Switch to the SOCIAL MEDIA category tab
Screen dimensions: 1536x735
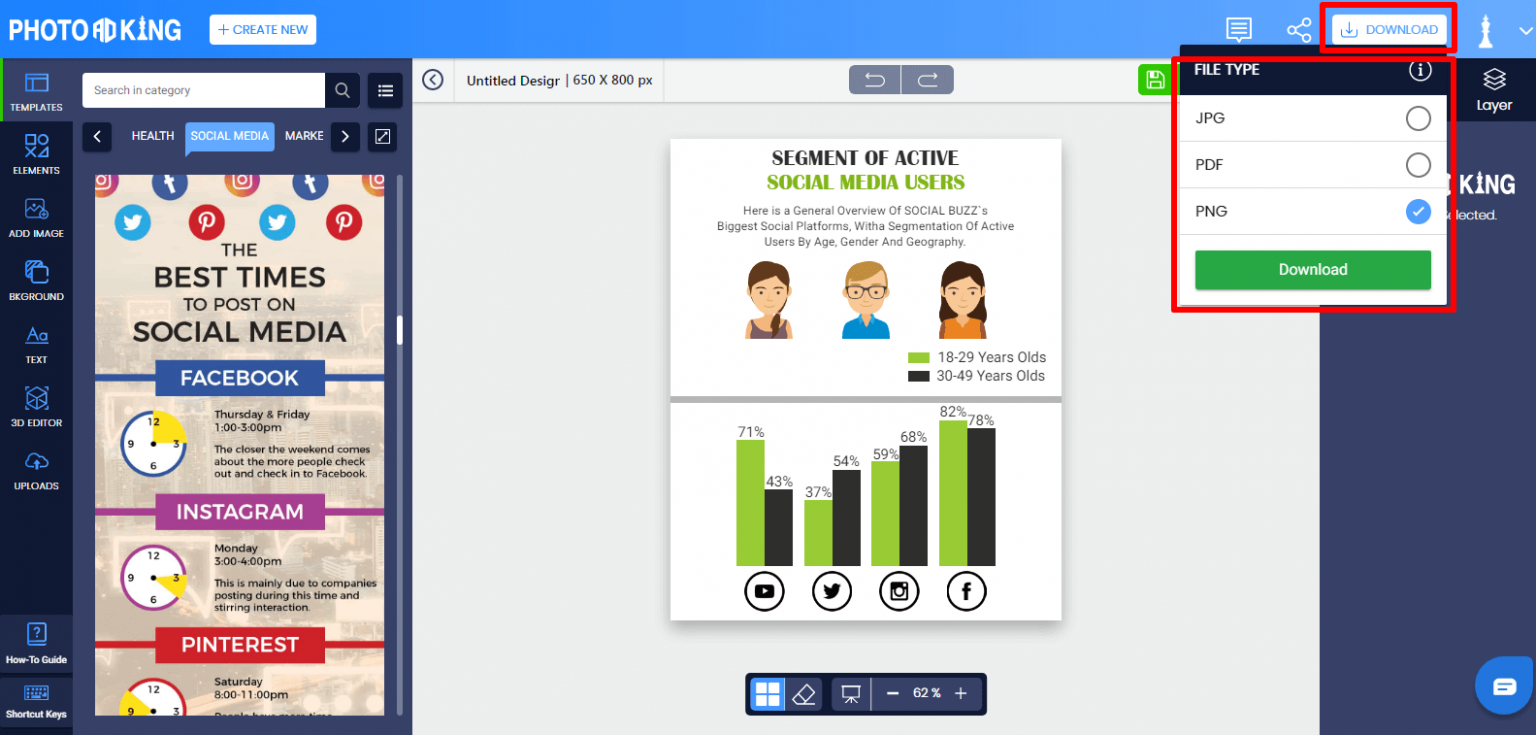[229, 136]
